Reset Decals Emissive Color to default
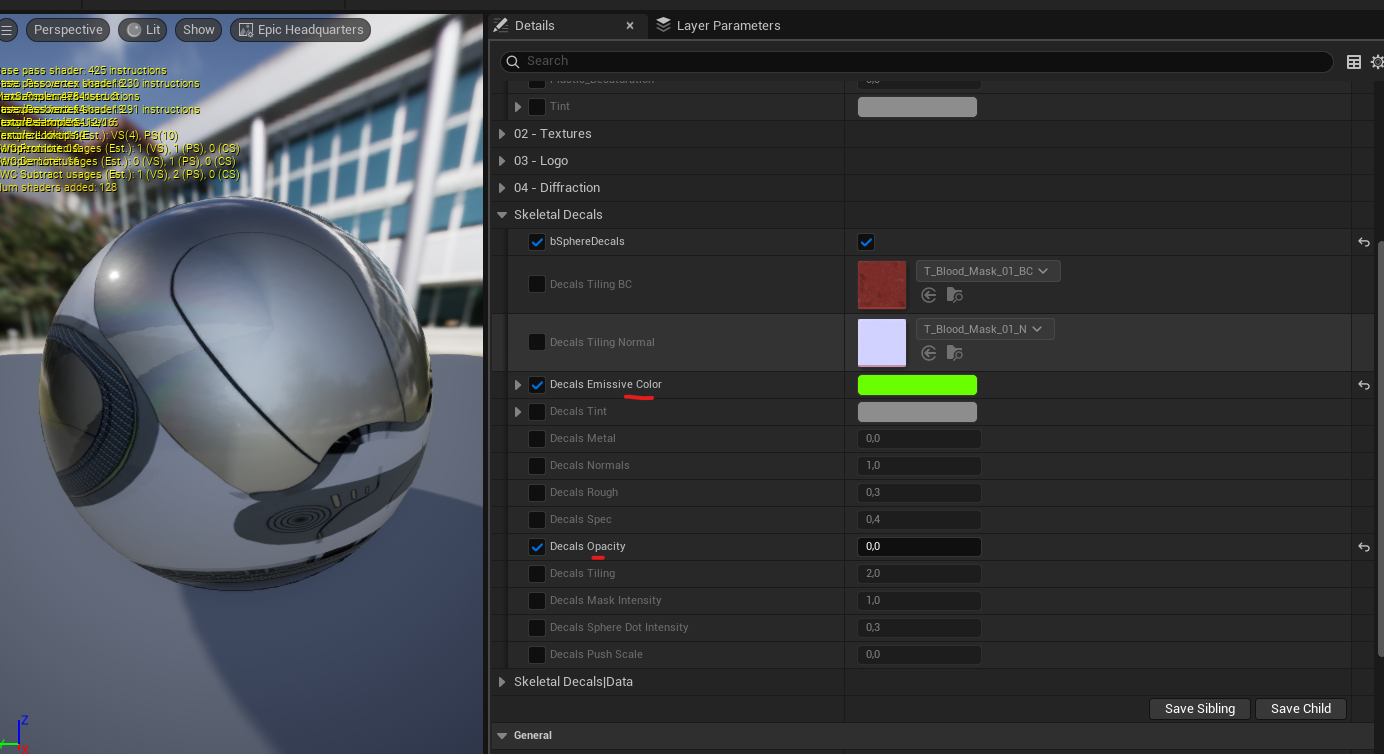 (x=1363, y=385)
